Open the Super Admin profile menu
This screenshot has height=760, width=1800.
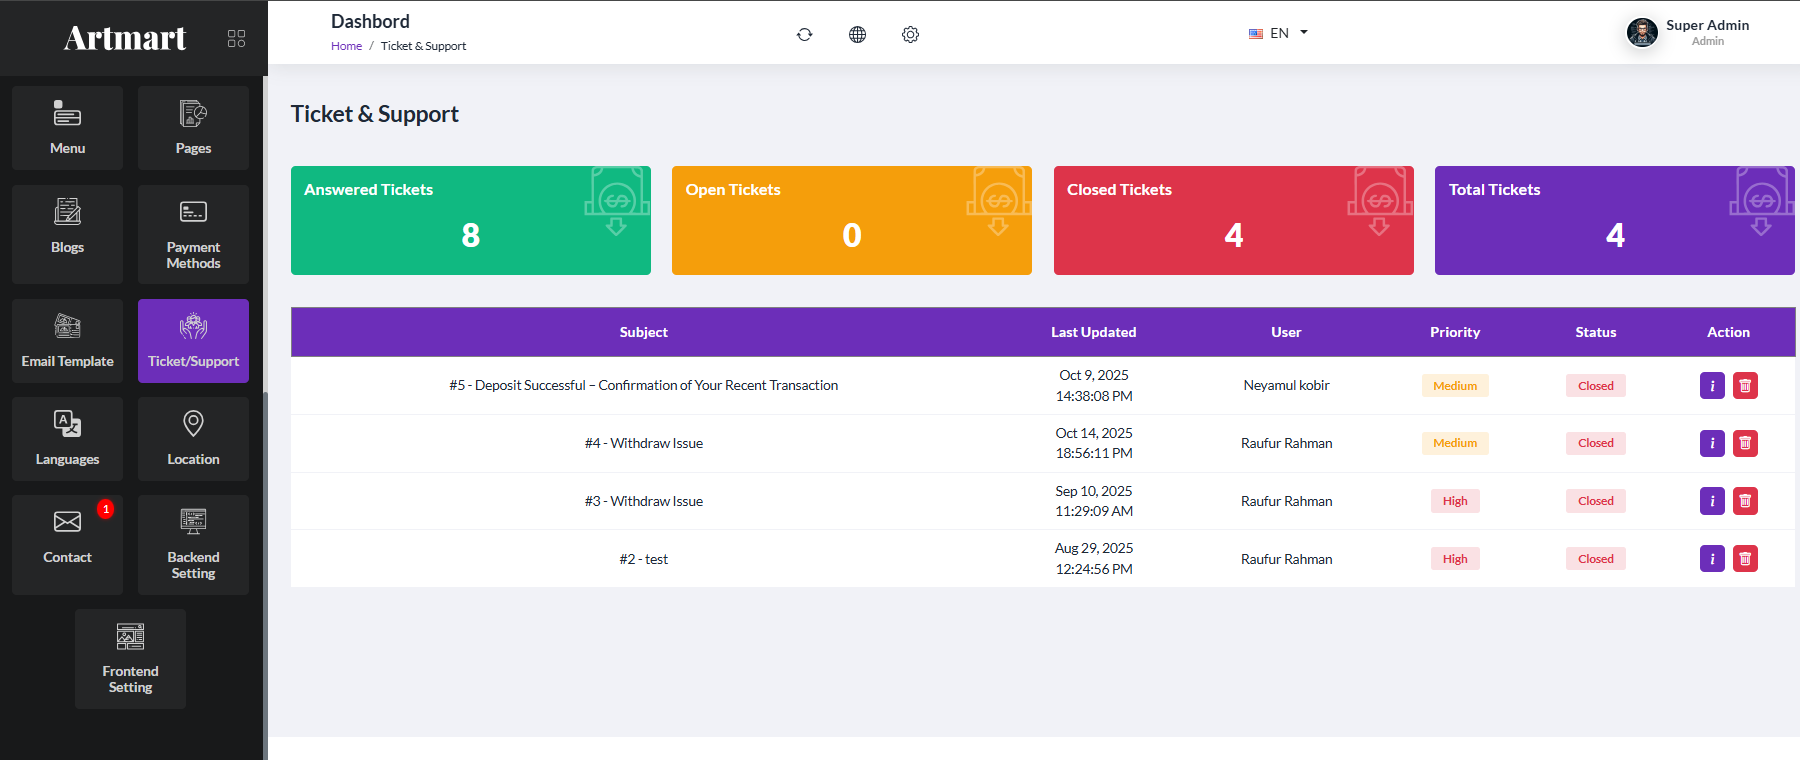1688,33
